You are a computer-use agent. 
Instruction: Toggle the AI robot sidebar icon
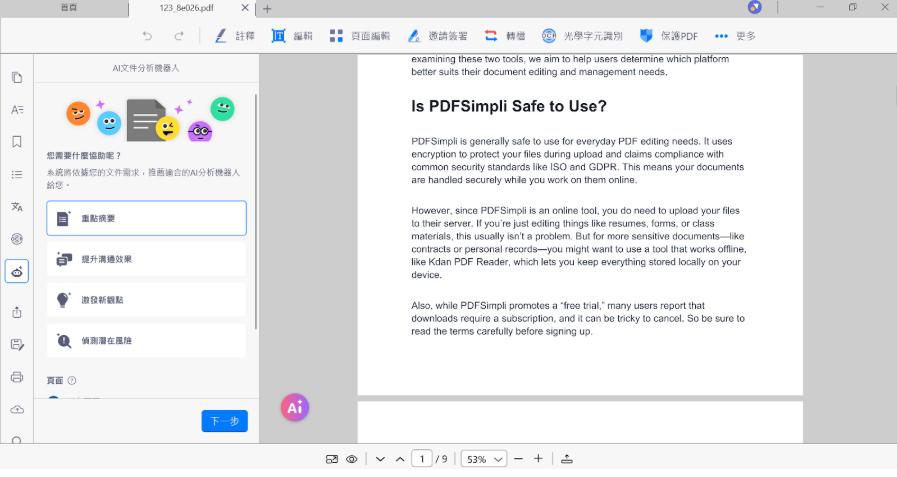coord(17,272)
